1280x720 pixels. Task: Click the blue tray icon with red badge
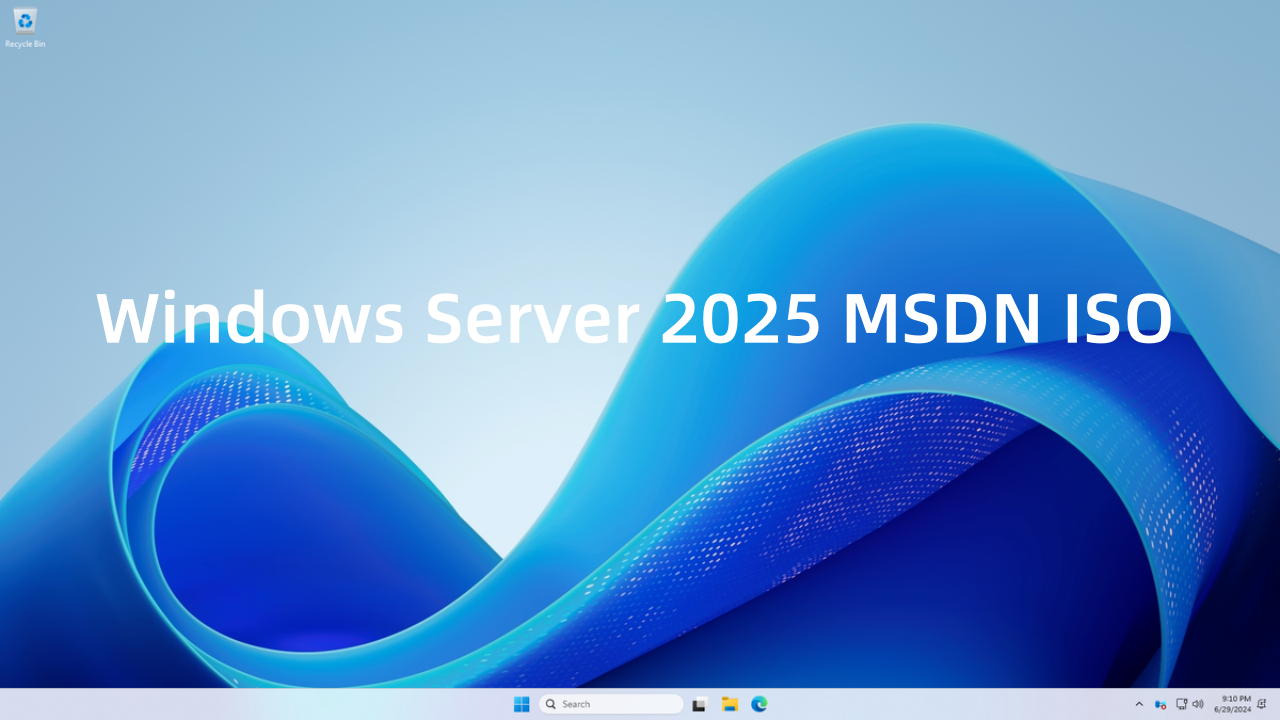click(x=1160, y=704)
